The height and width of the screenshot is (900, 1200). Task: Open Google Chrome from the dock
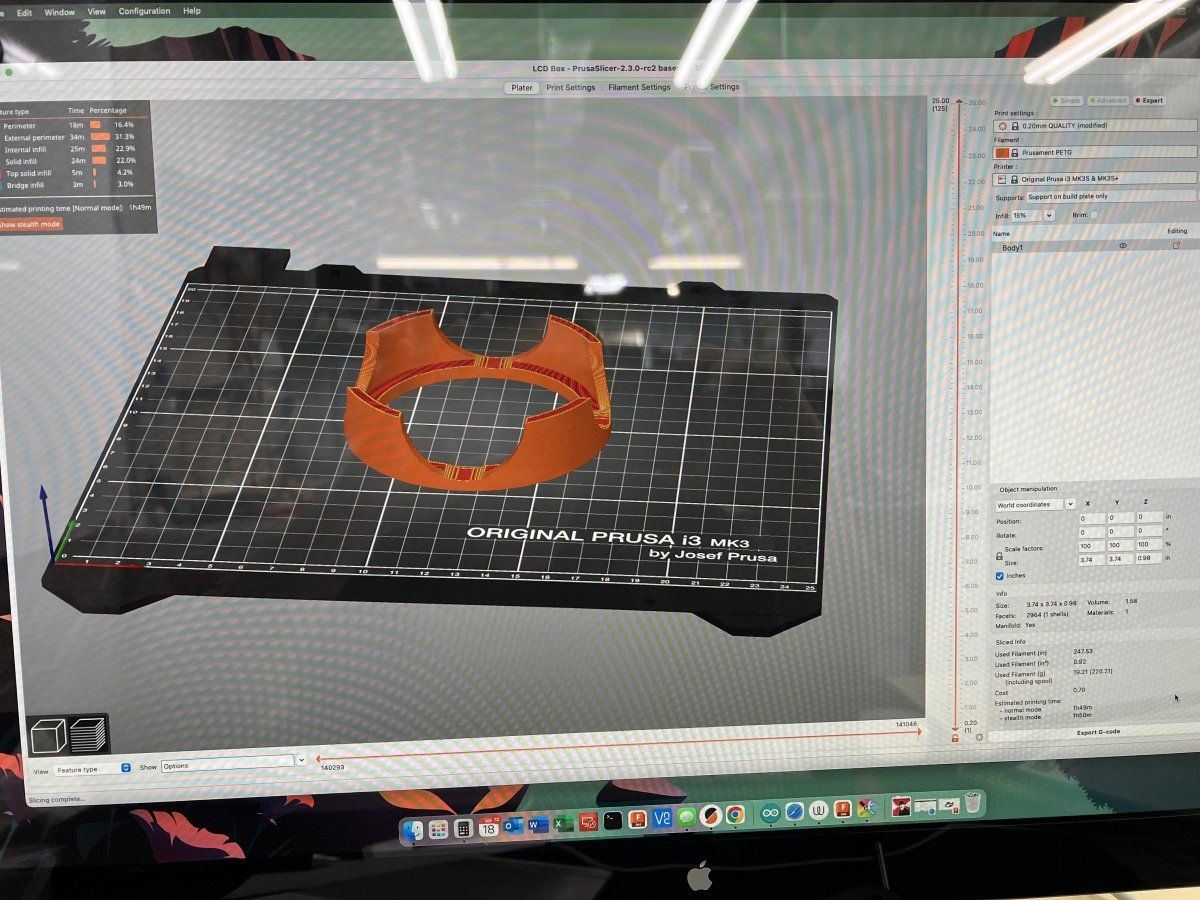[x=735, y=815]
